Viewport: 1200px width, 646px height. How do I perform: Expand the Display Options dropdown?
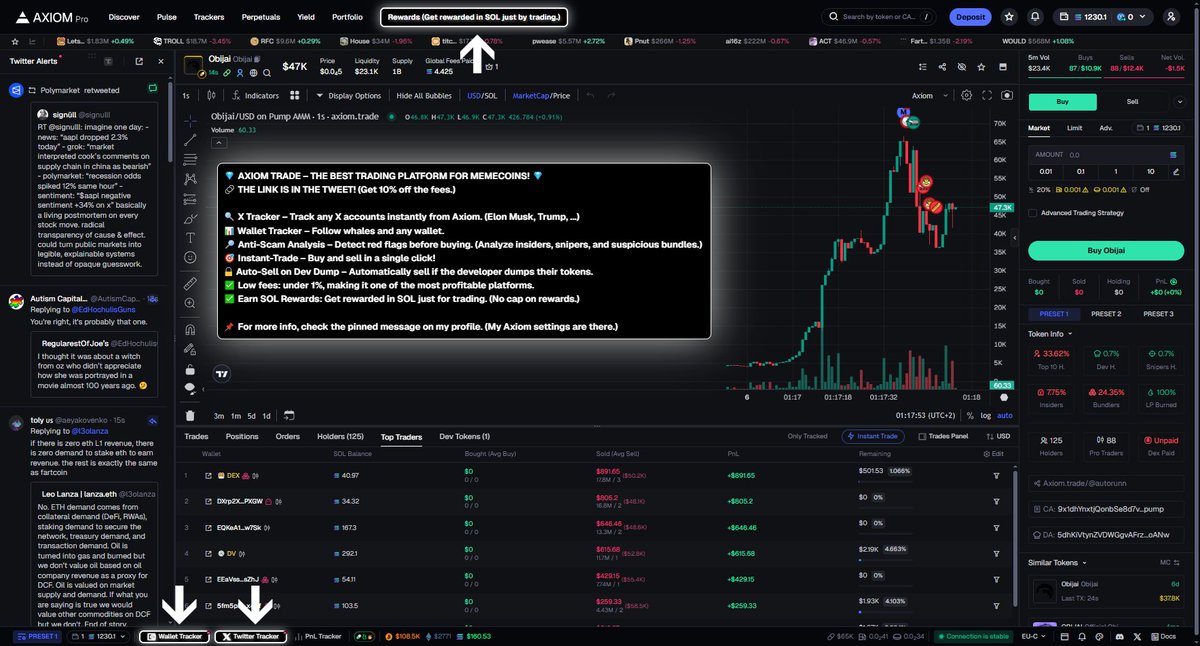point(349,96)
